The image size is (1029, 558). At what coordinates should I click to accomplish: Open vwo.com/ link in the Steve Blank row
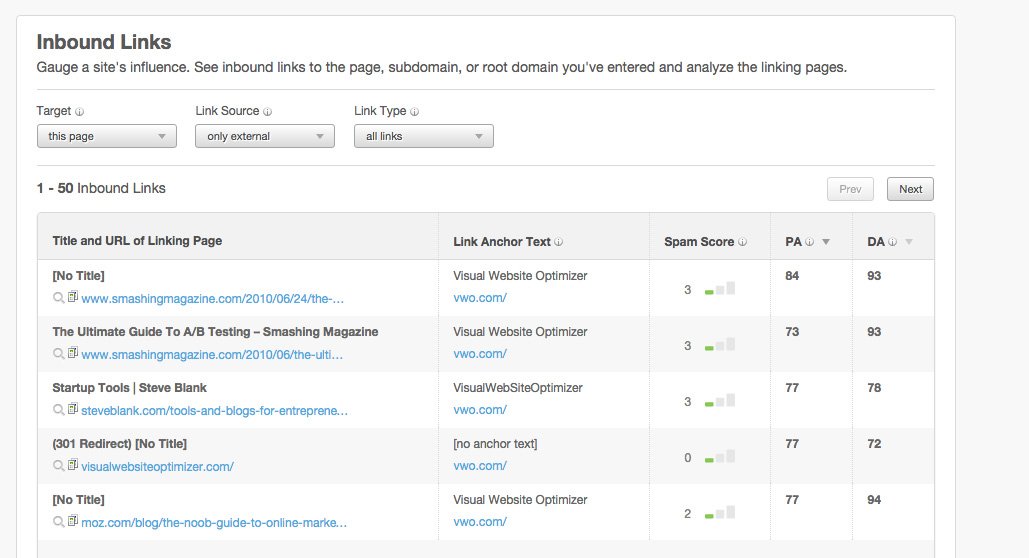(480, 410)
